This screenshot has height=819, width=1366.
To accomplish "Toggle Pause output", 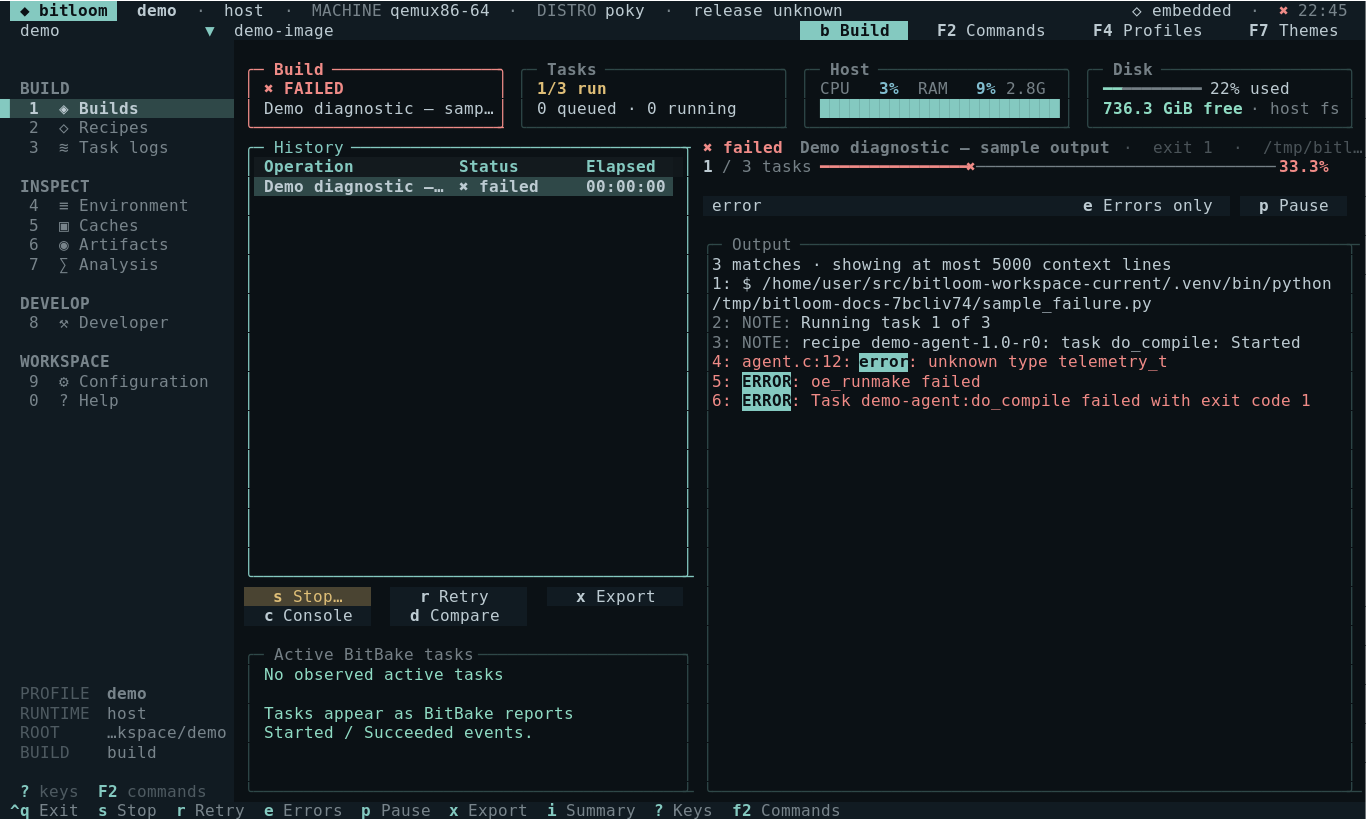I will pos(1293,206).
